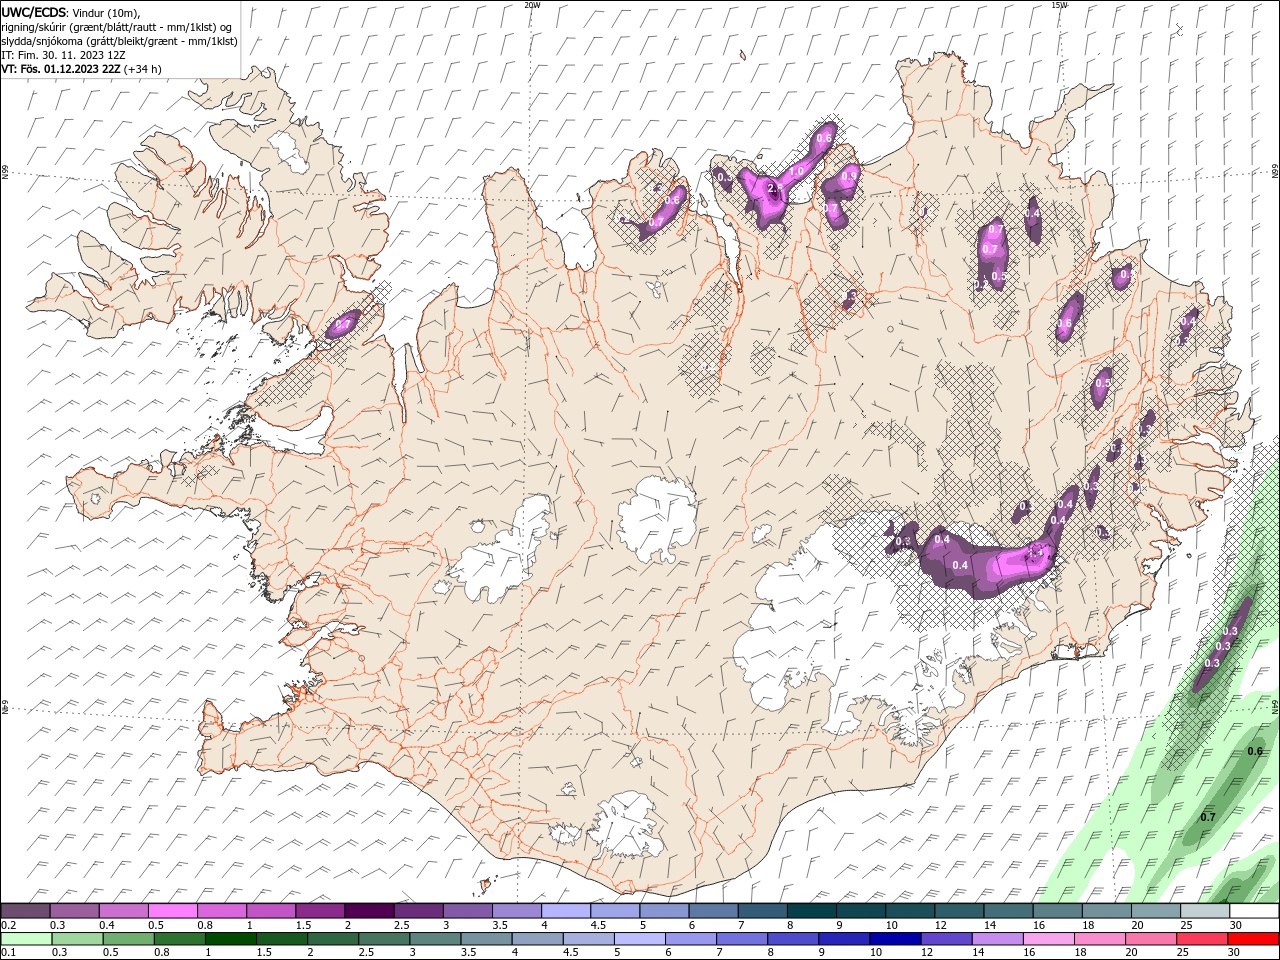Click the 0.5 bright pink swatch on the upper scale

[x=173, y=911]
